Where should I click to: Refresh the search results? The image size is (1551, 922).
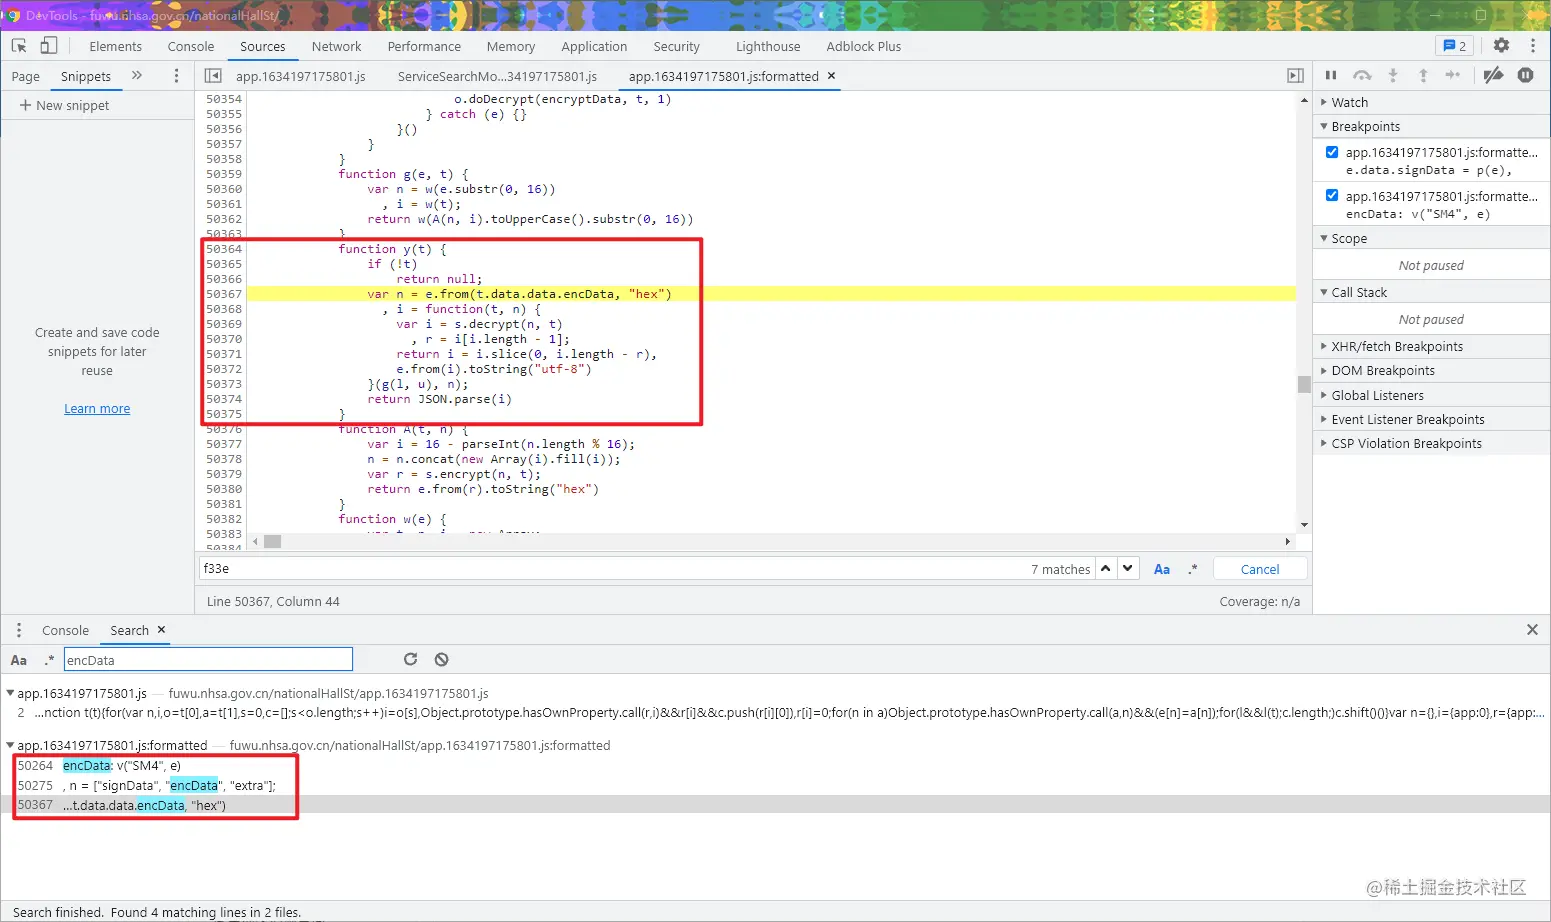410,659
